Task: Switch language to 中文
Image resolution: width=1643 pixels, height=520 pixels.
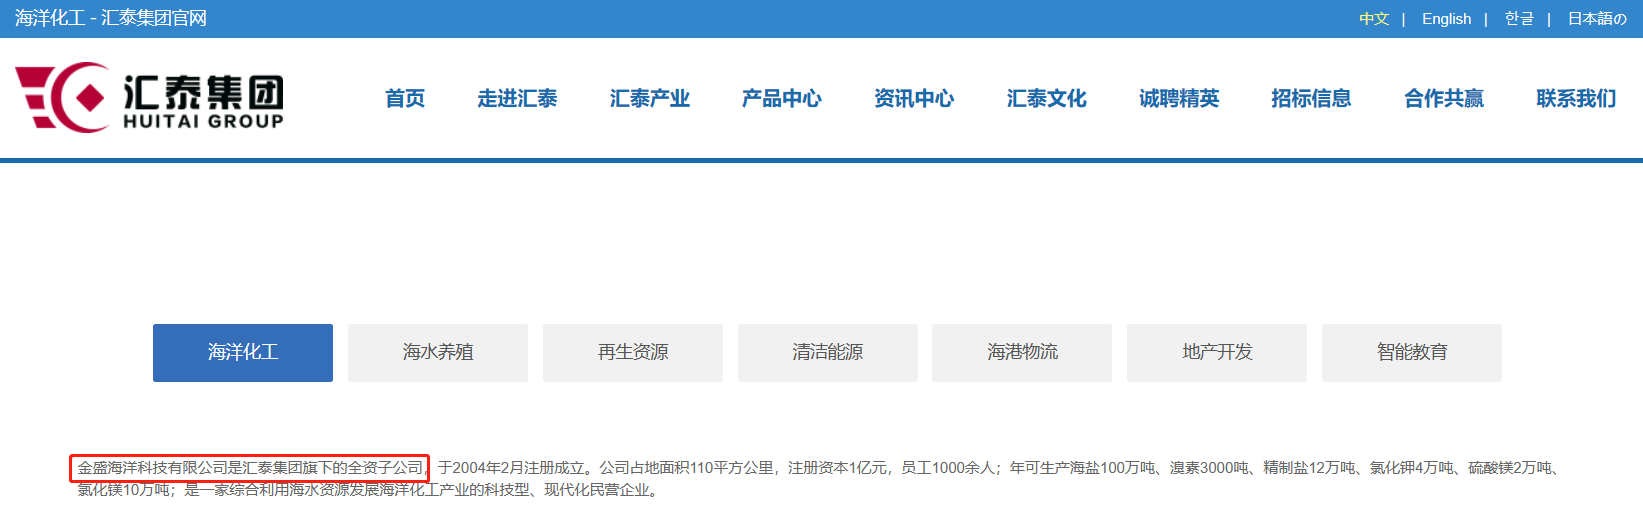Action: [x=1374, y=19]
